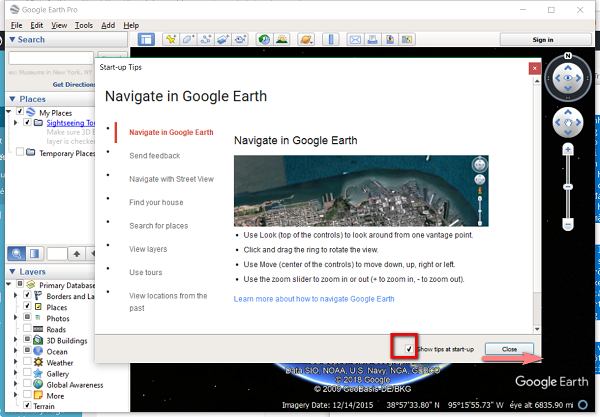Uncheck Show tips at start-up

[x=409, y=349]
